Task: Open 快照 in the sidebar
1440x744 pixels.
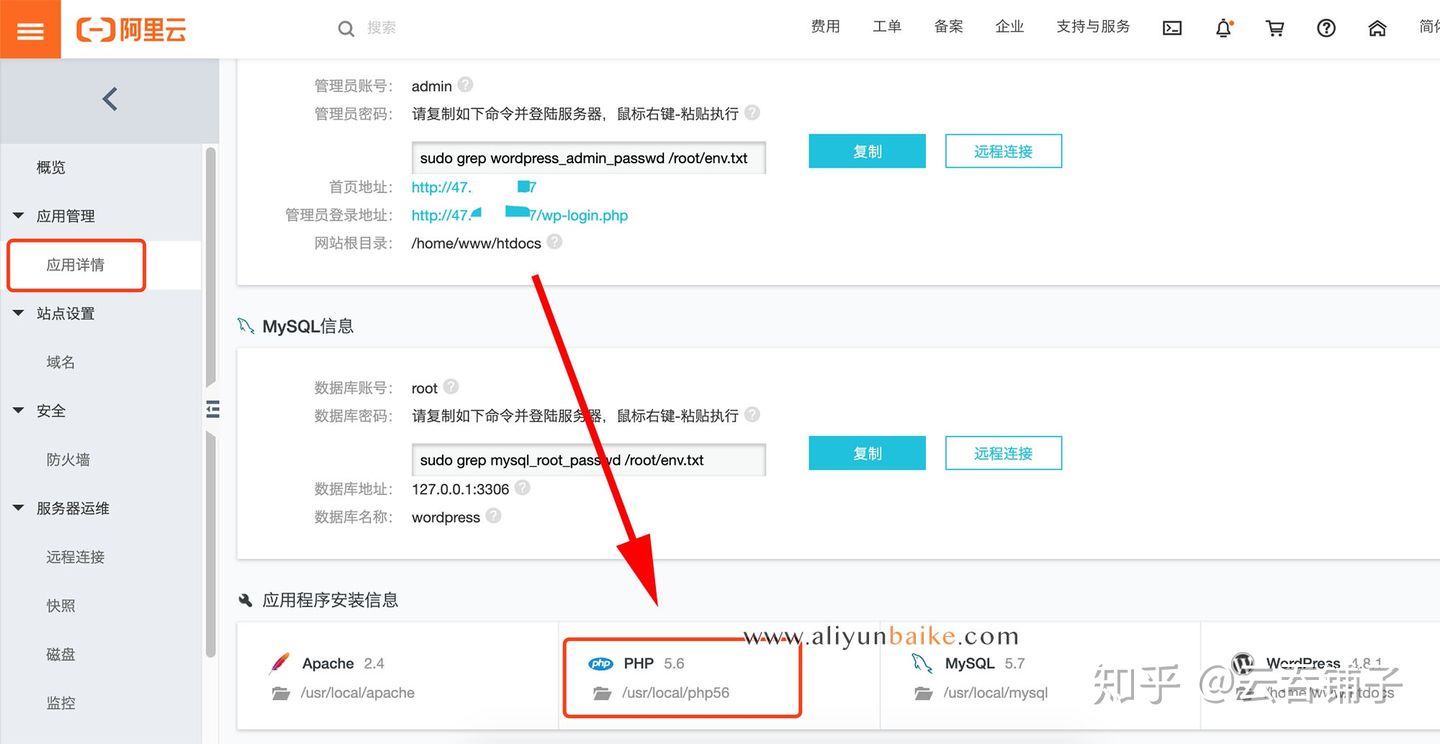Action: (61, 606)
